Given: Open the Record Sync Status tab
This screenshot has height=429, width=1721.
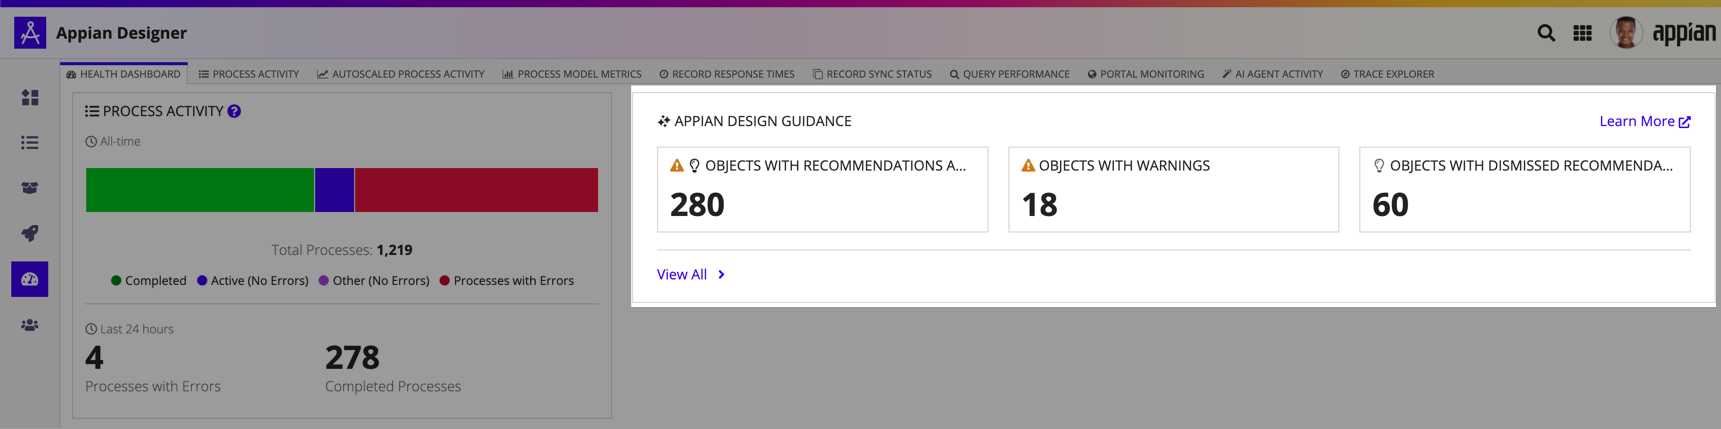Looking at the screenshot, I should tap(872, 74).
